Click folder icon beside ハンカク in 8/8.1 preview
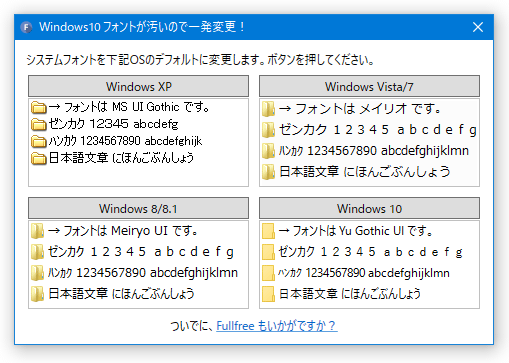 37,273
